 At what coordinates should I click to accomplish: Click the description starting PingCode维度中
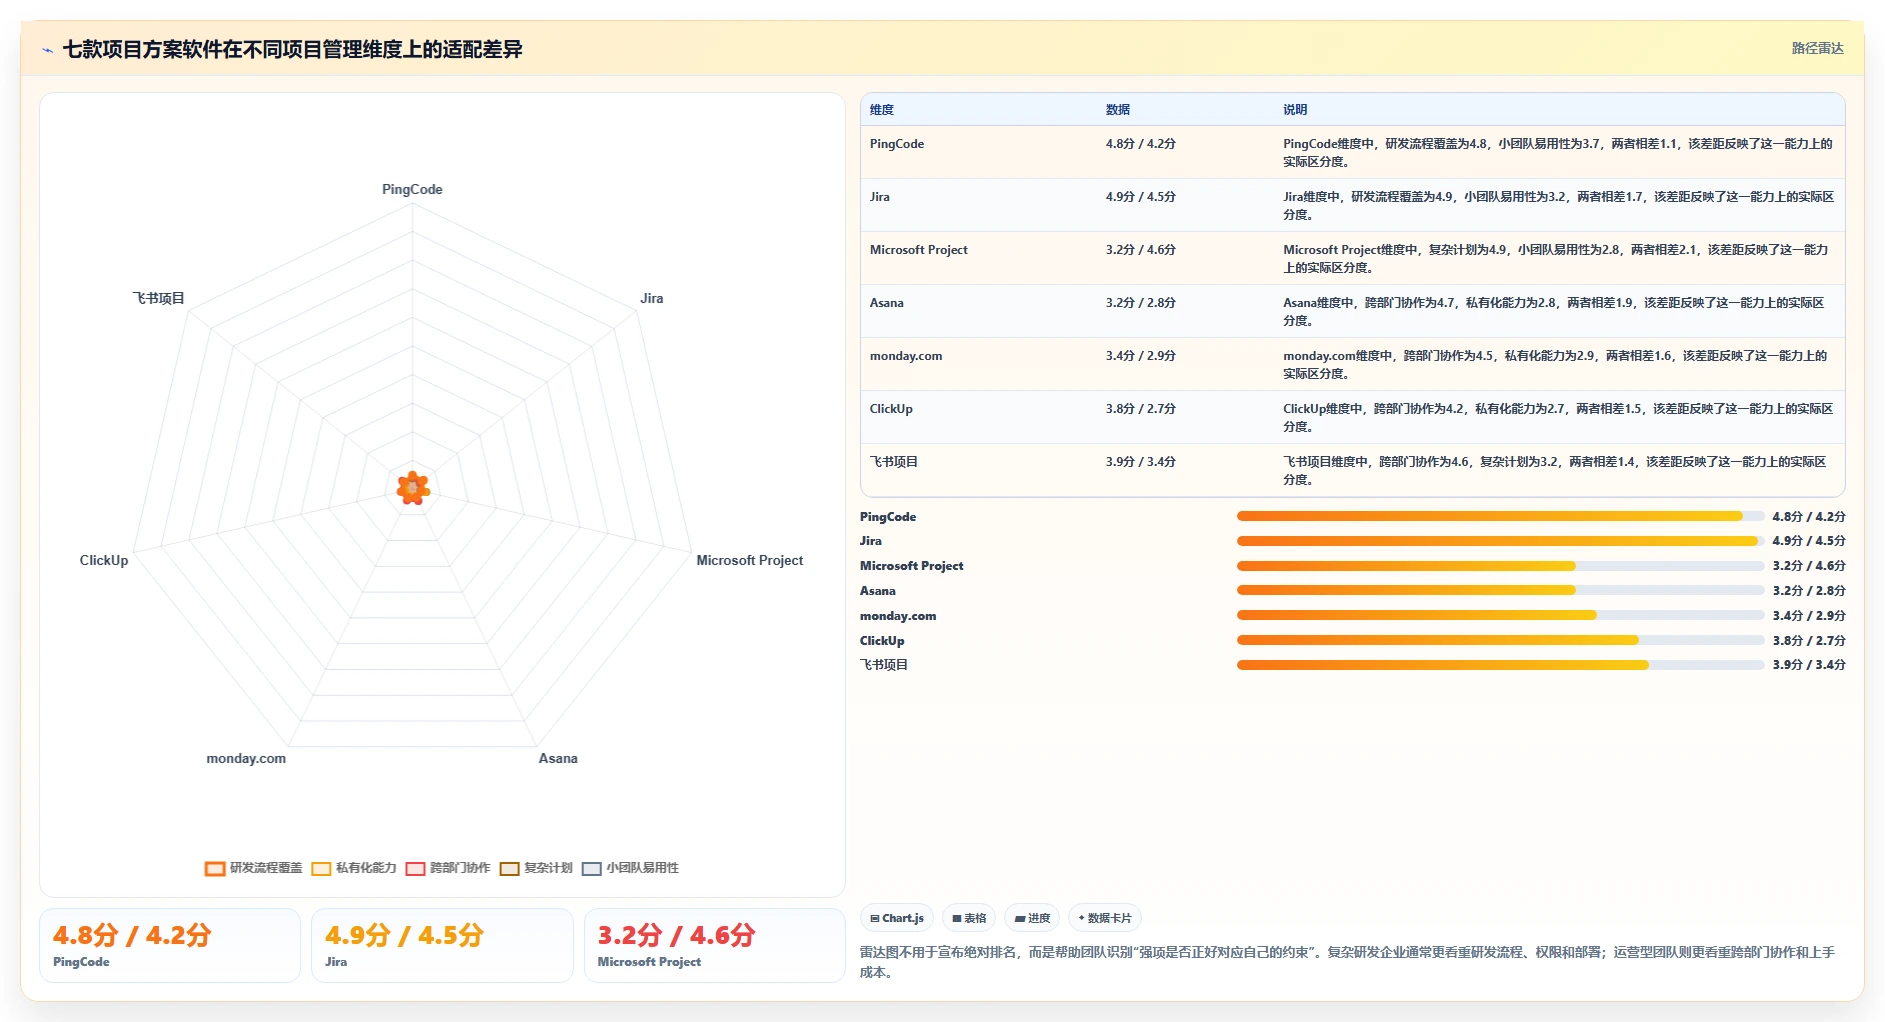[x=1558, y=152]
